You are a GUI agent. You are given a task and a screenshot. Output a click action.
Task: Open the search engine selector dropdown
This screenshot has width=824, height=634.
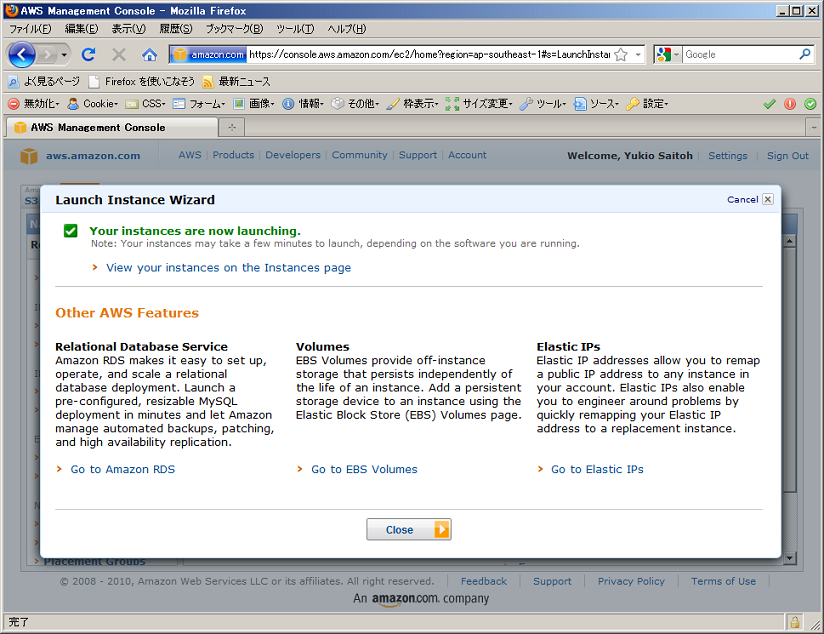pos(668,55)
